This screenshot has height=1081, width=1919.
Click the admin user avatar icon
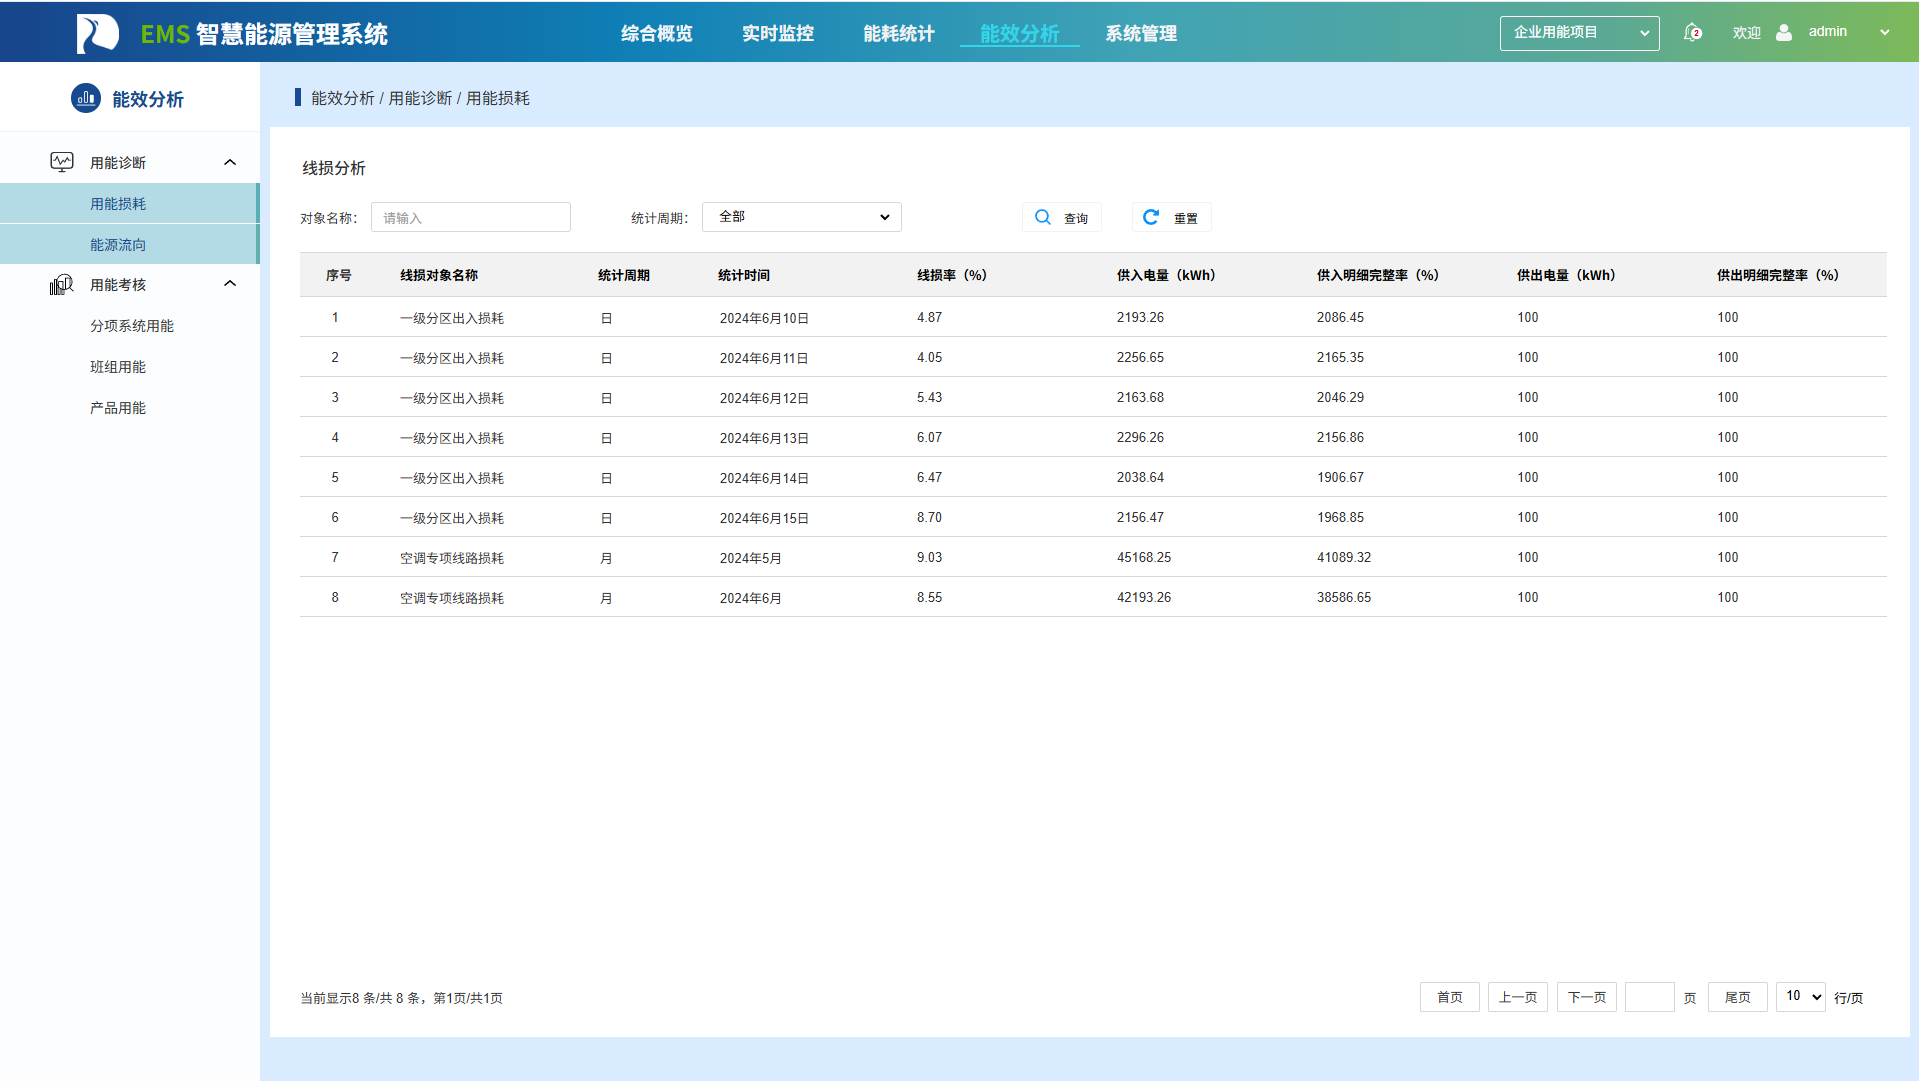[1784, 32]
